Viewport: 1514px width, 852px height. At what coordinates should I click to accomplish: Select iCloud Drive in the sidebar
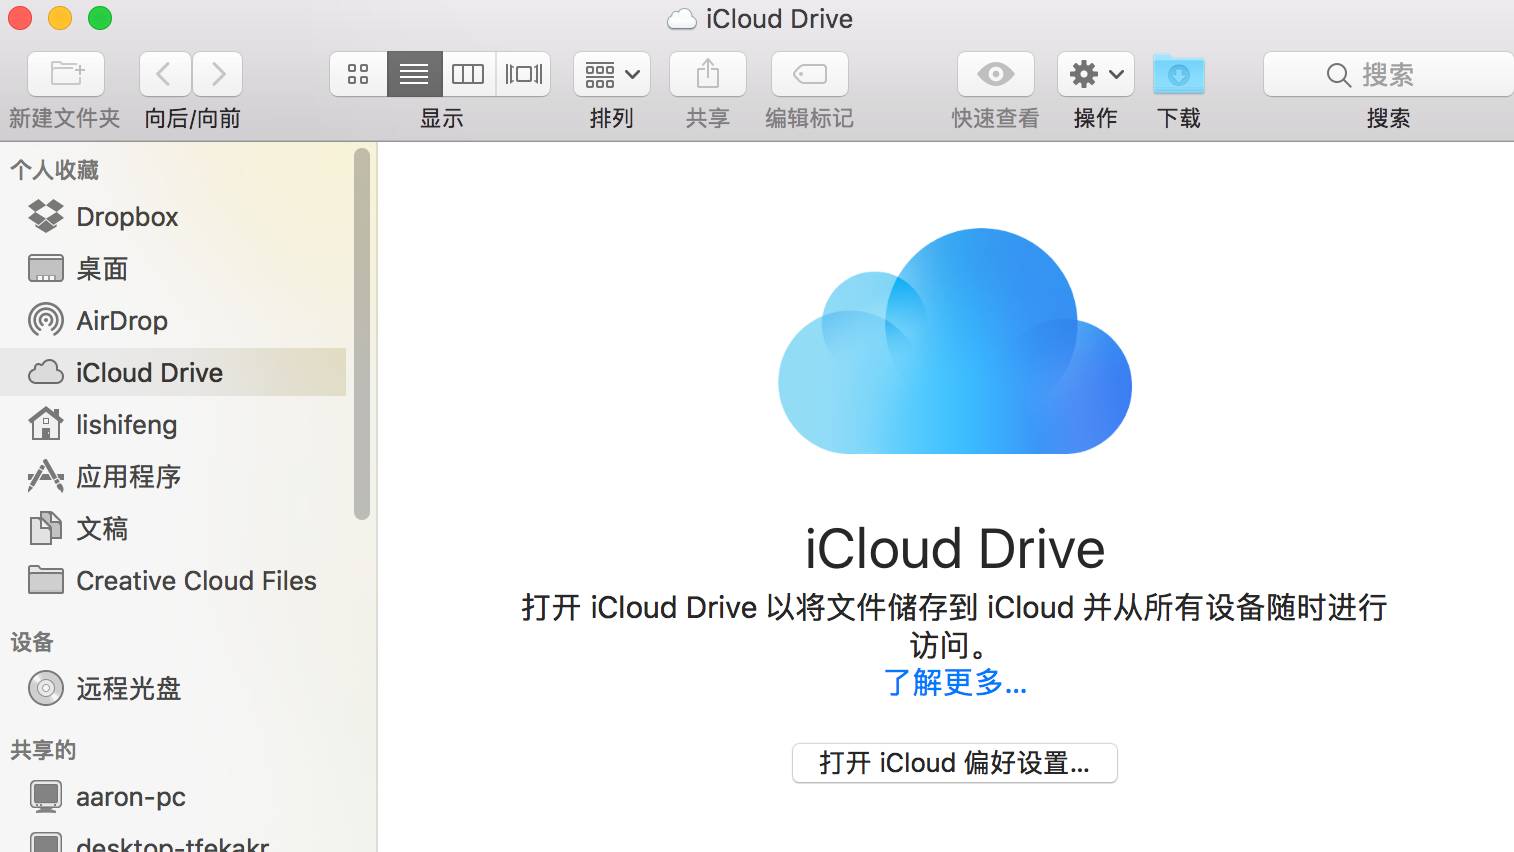(x=173, y=372)
